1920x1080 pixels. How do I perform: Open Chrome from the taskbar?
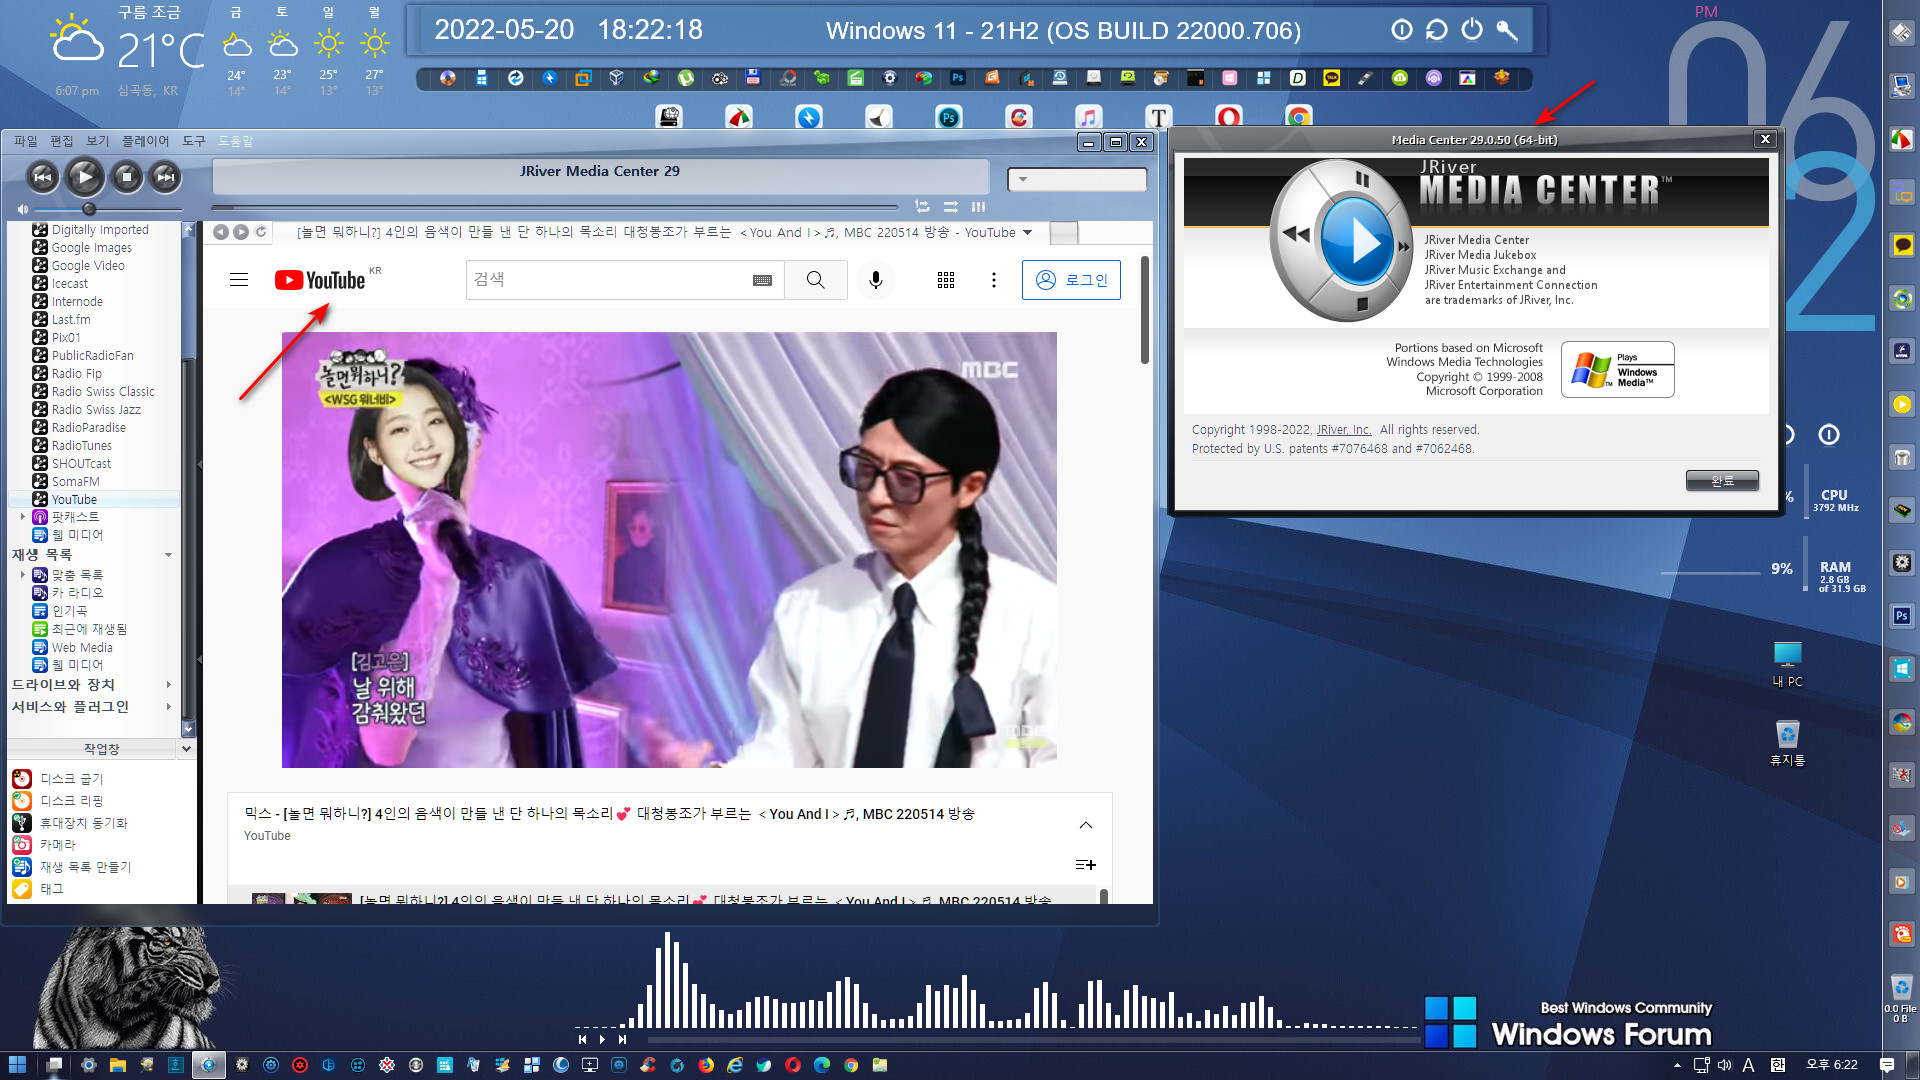click(x=851, y=1065)
